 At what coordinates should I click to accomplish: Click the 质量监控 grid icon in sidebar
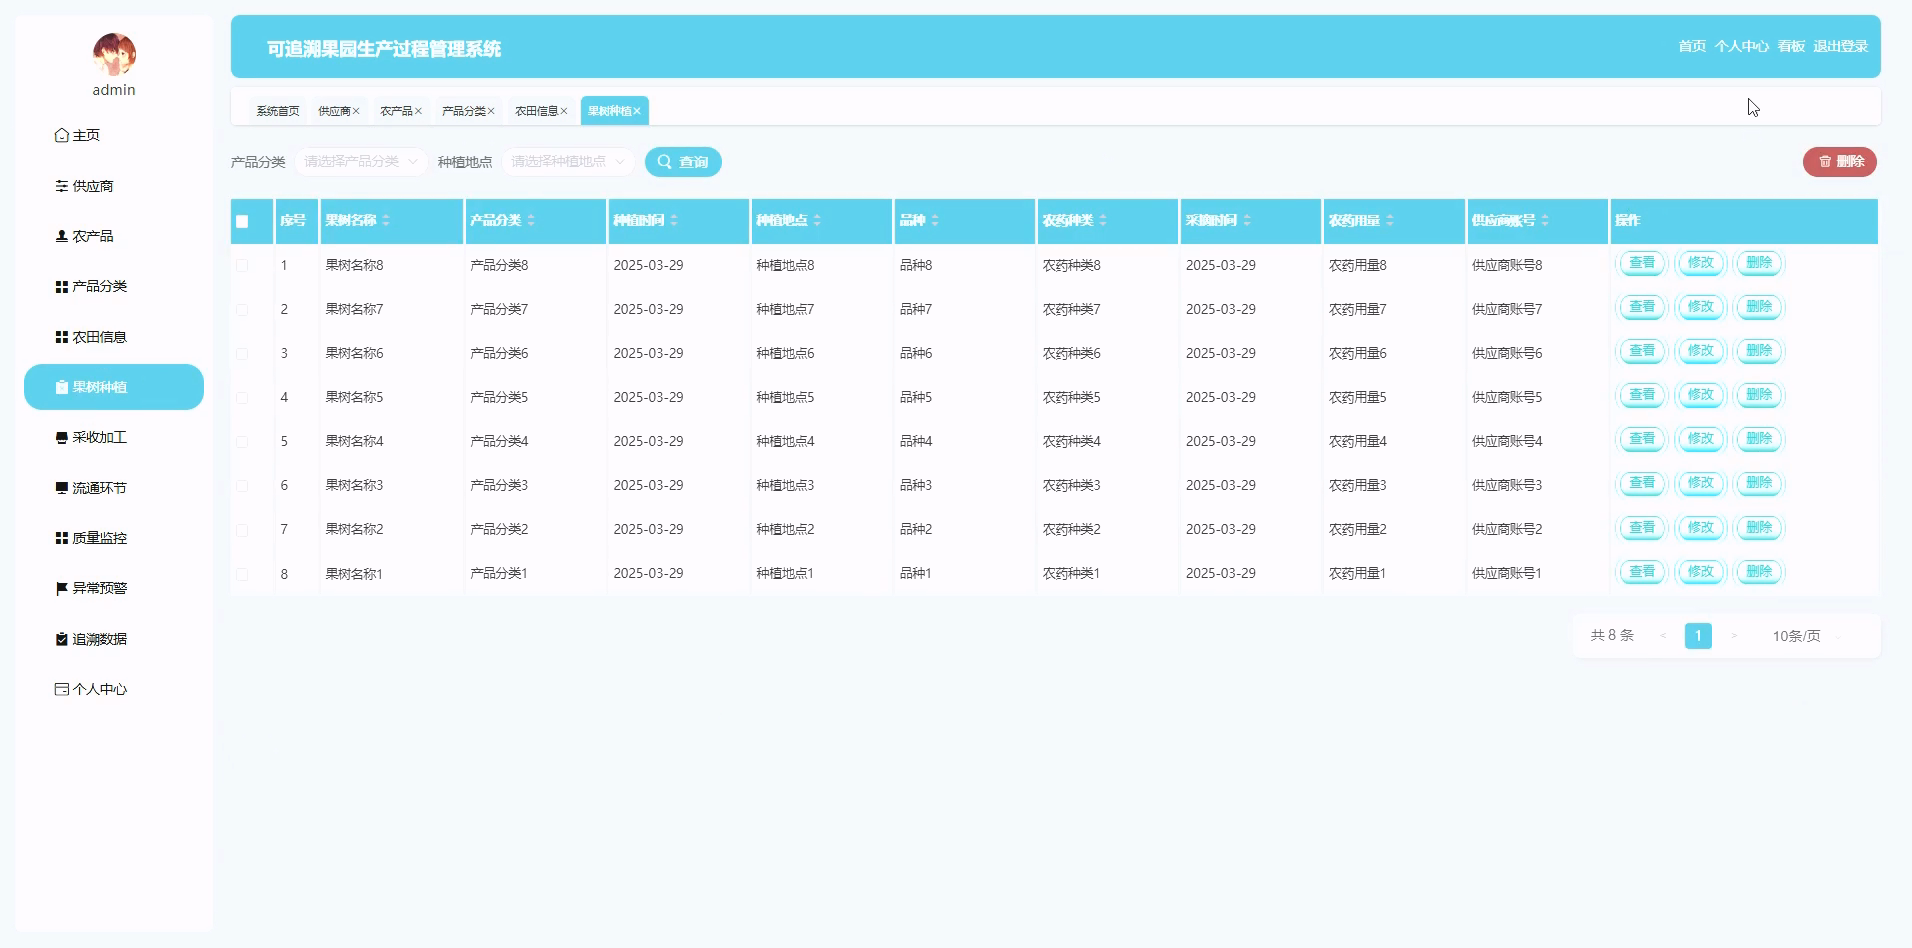click(x=62, y=538)
